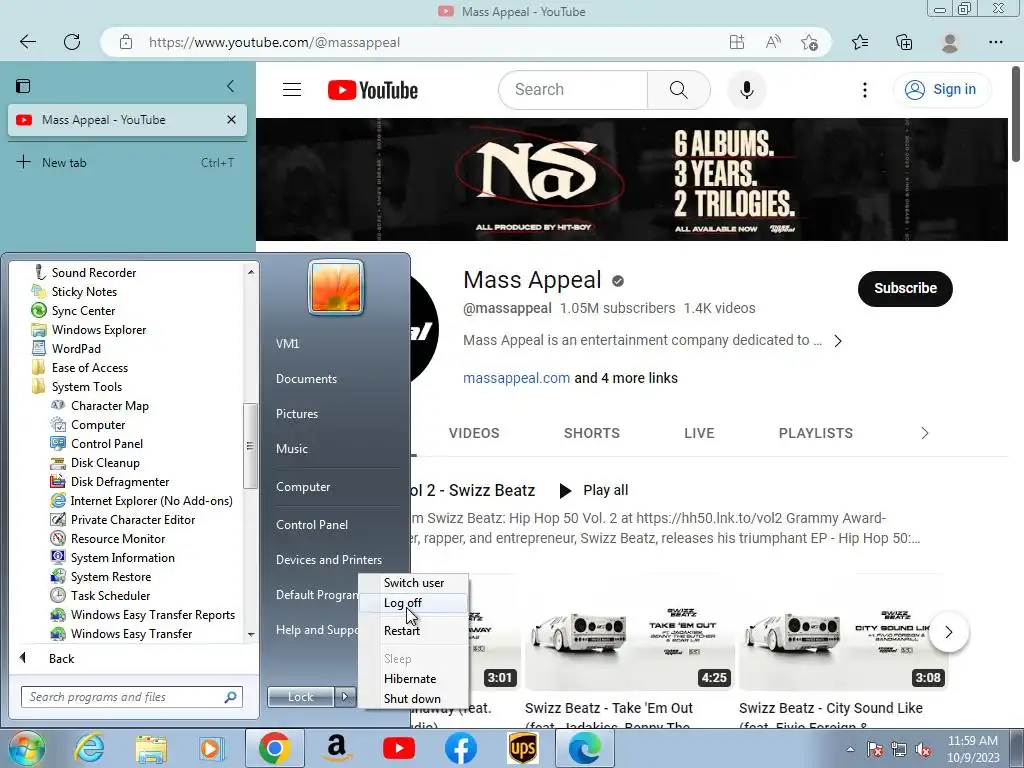
Task: Open the Edge profile avatar
Action: (950, 42)
